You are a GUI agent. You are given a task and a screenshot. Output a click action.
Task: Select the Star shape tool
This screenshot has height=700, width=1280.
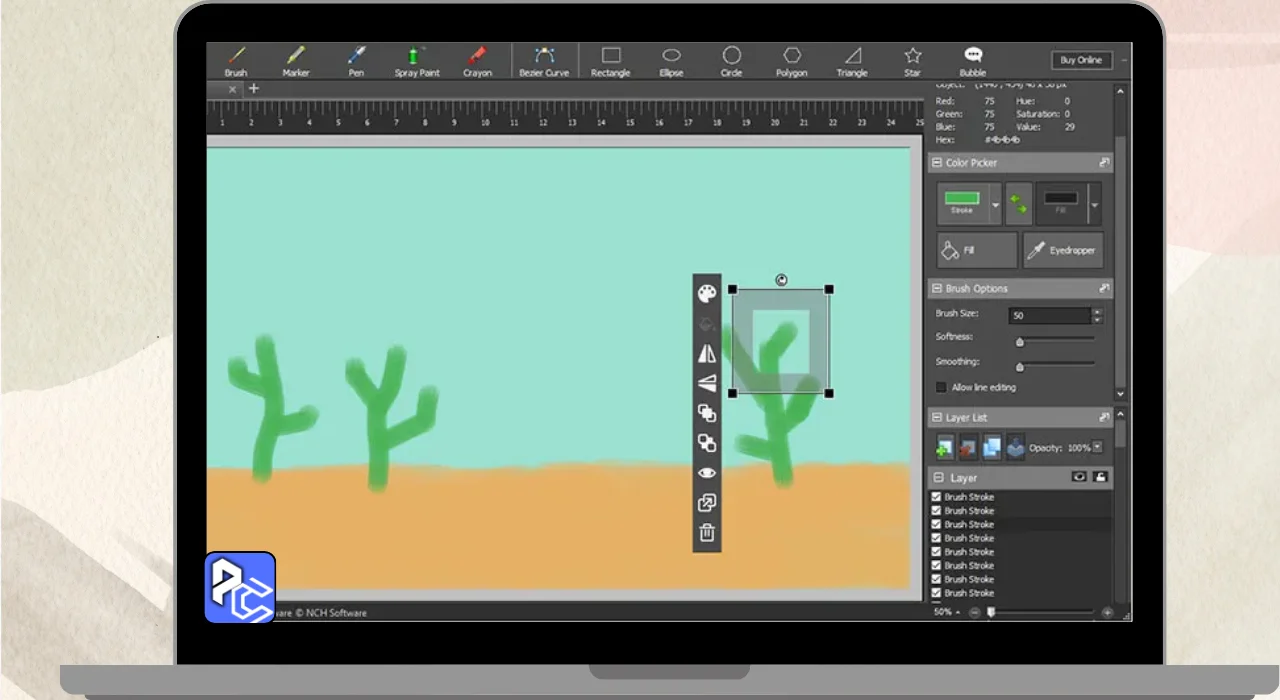click(912, 61)
